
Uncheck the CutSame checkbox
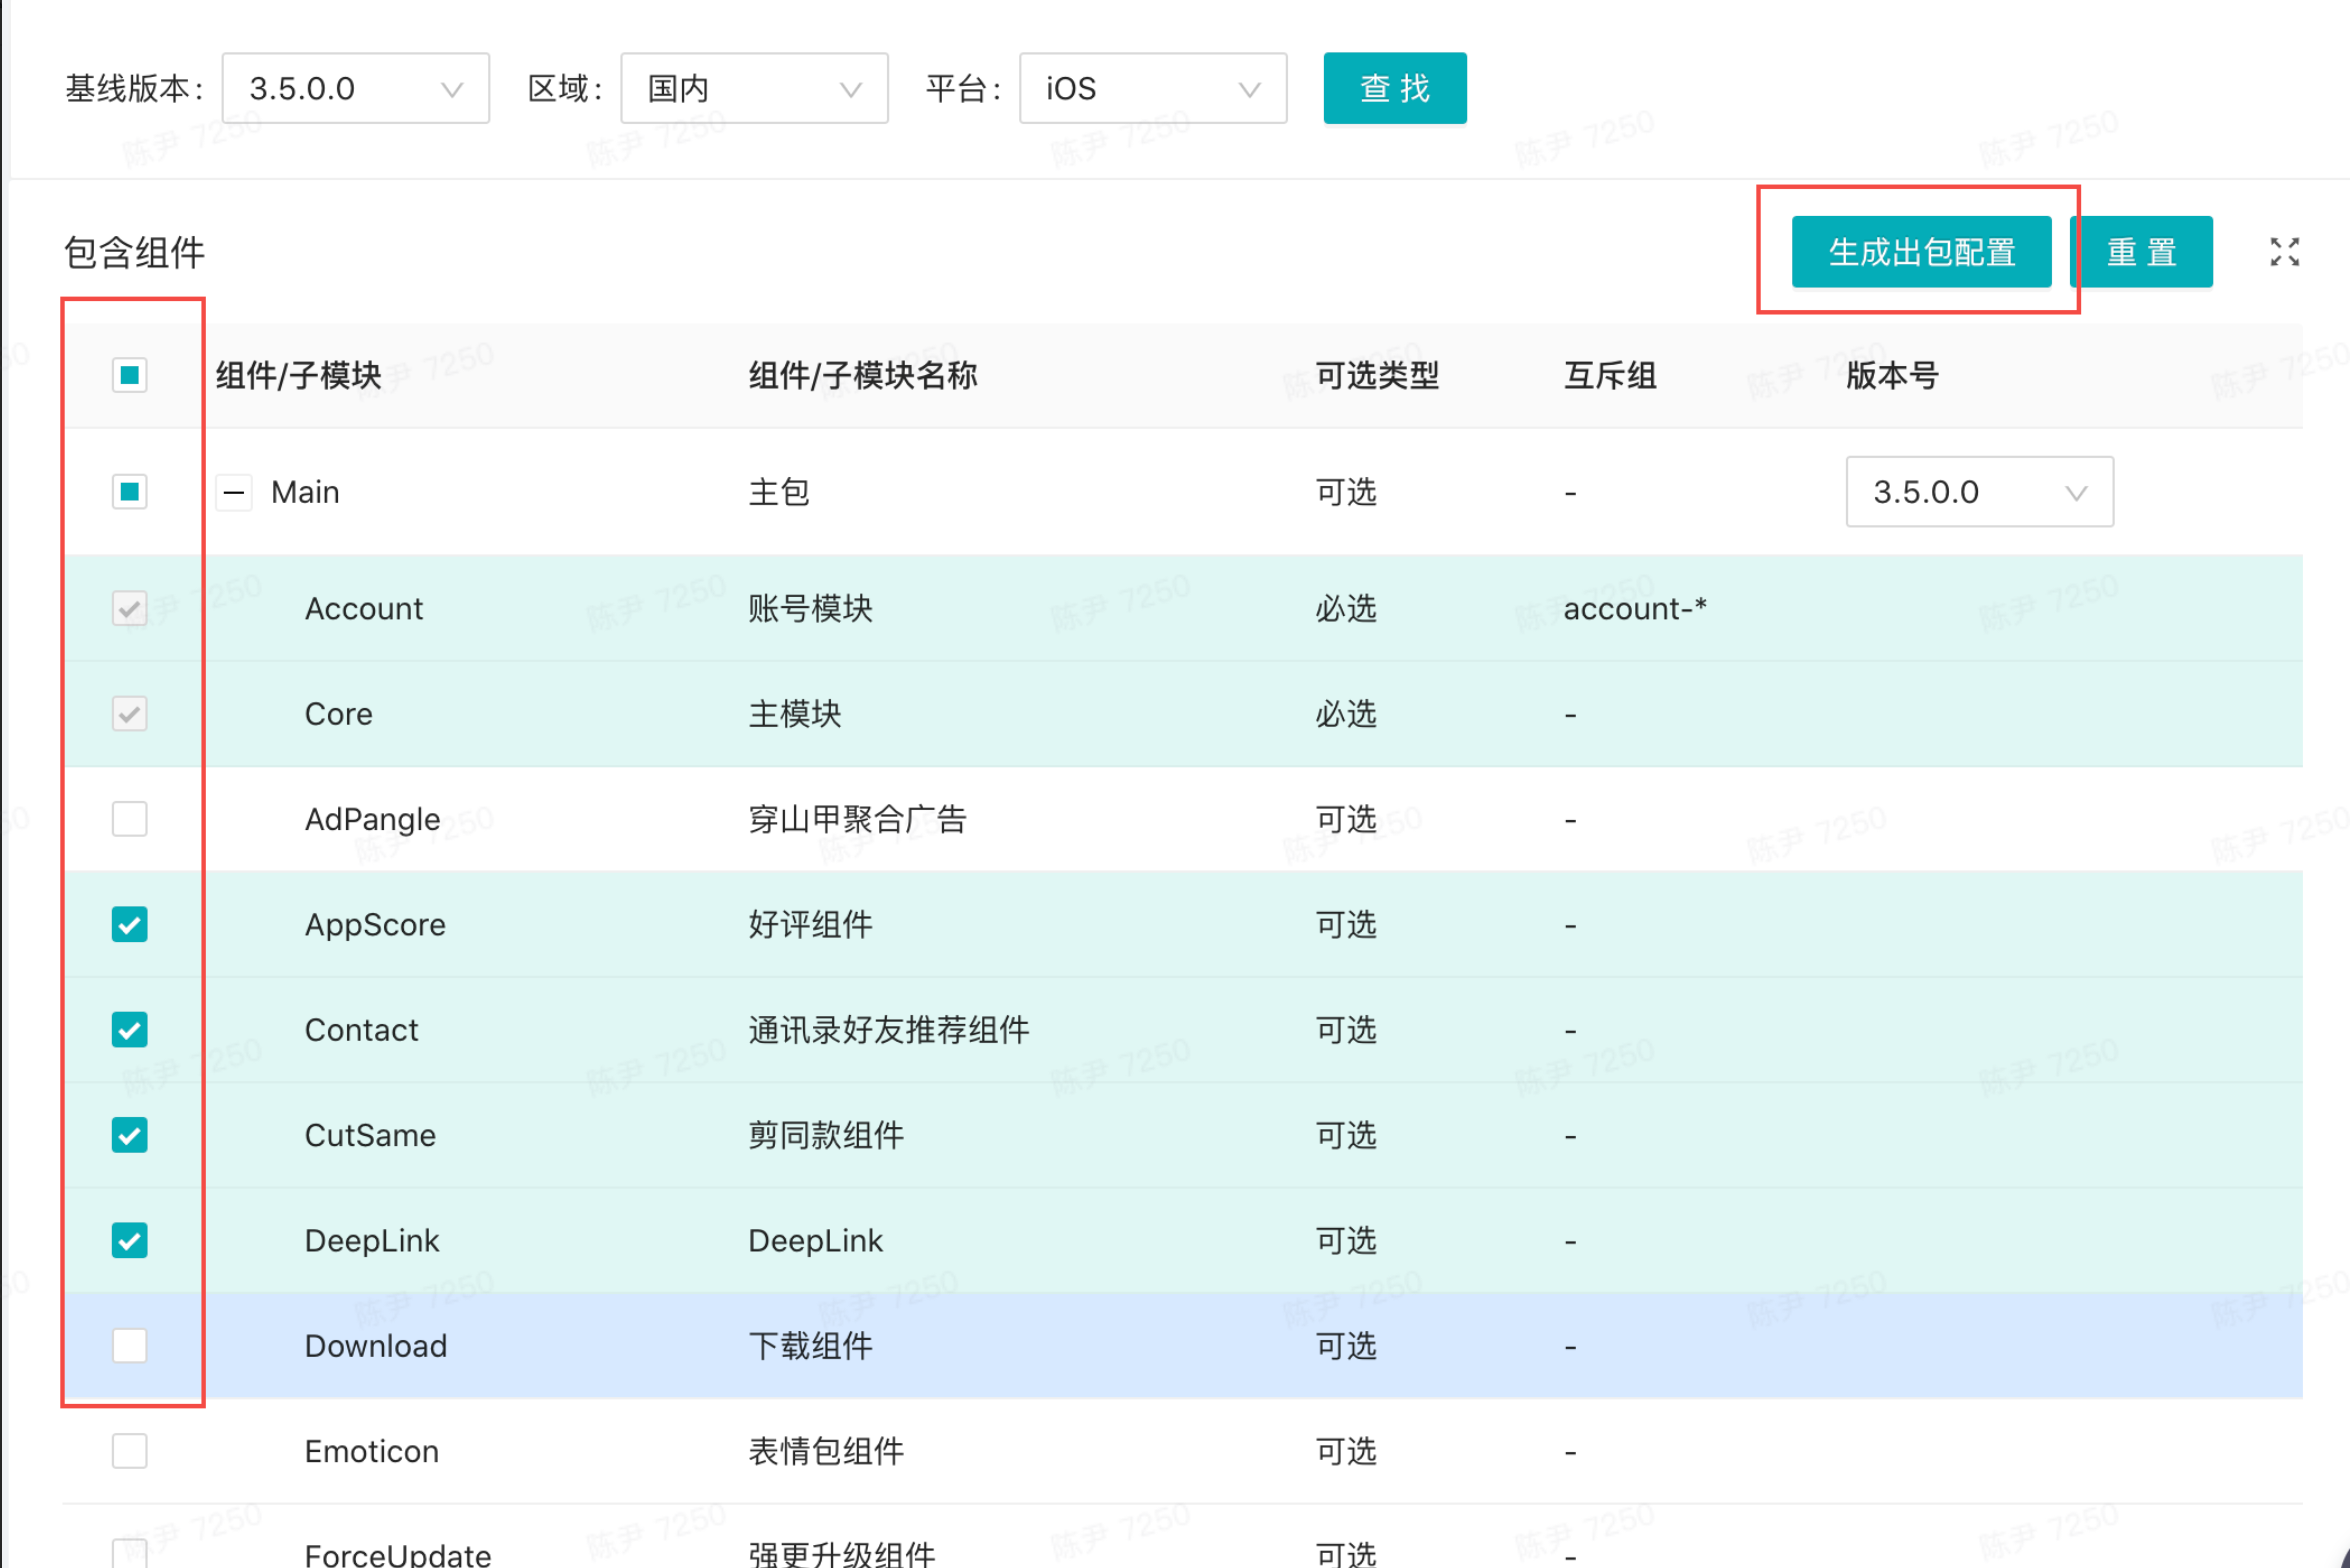pos(130,1135)
